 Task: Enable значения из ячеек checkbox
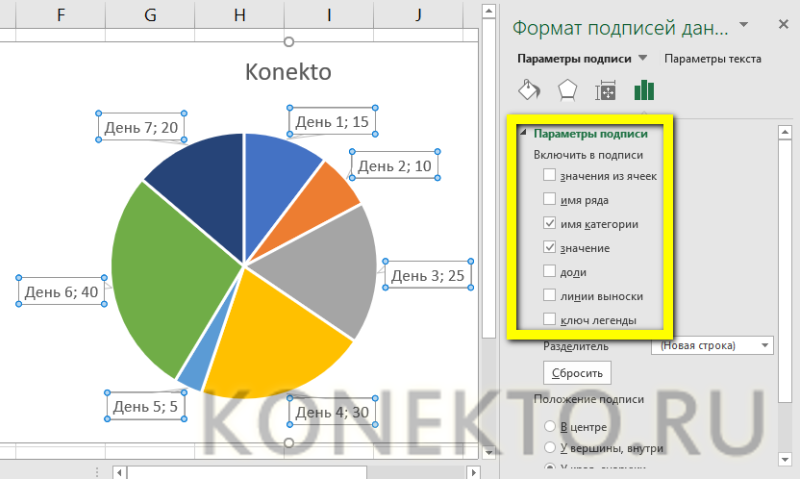click(x=549, y=175)
